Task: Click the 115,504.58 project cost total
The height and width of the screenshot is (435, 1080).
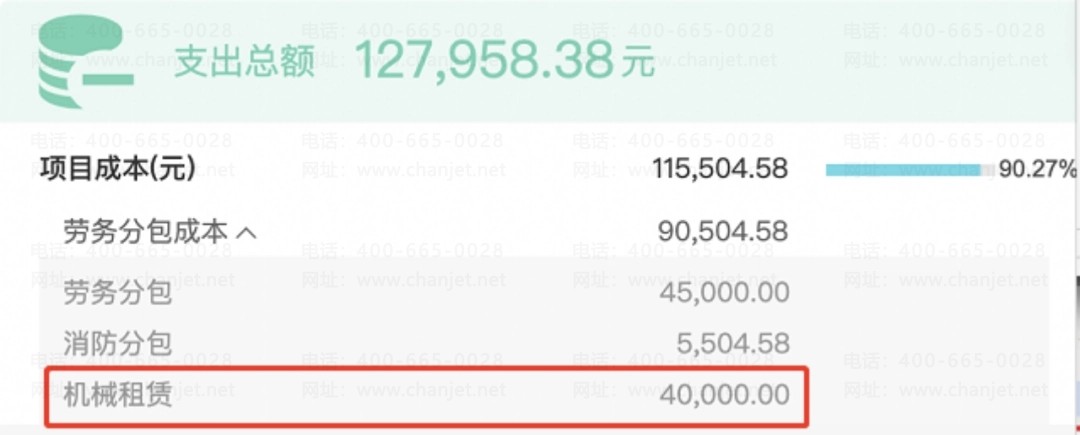Action: coord(720,169)
